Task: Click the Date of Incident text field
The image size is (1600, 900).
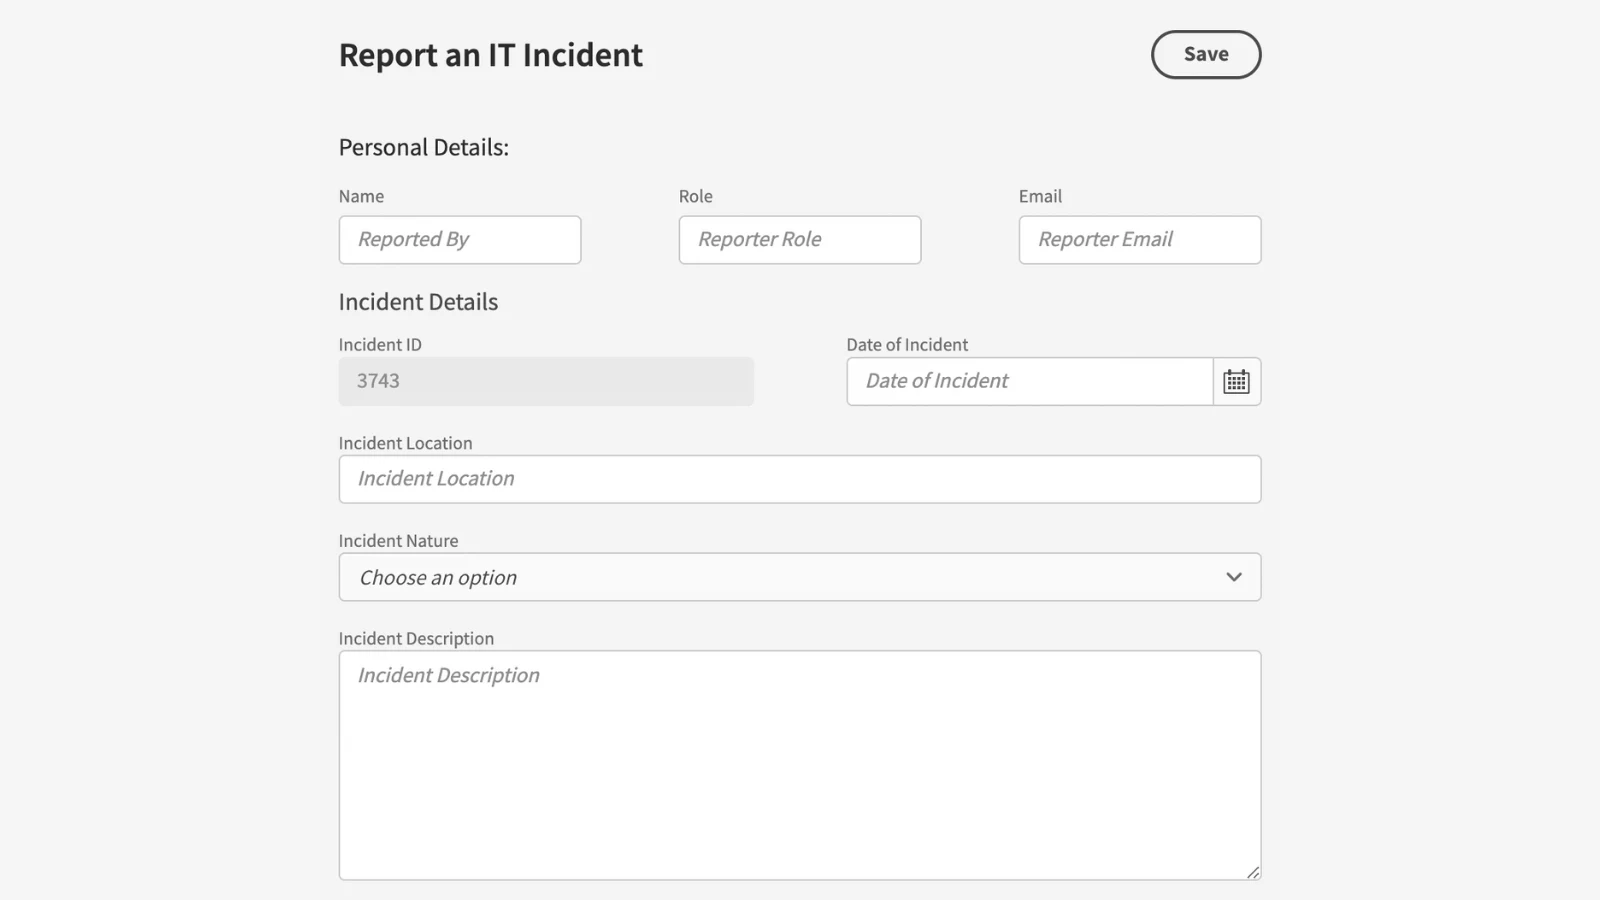Action: coord(1030,381)
